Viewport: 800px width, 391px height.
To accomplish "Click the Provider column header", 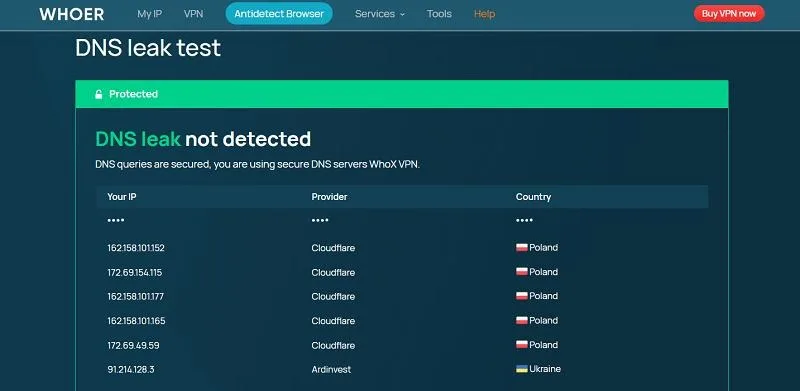I will 329,197.
